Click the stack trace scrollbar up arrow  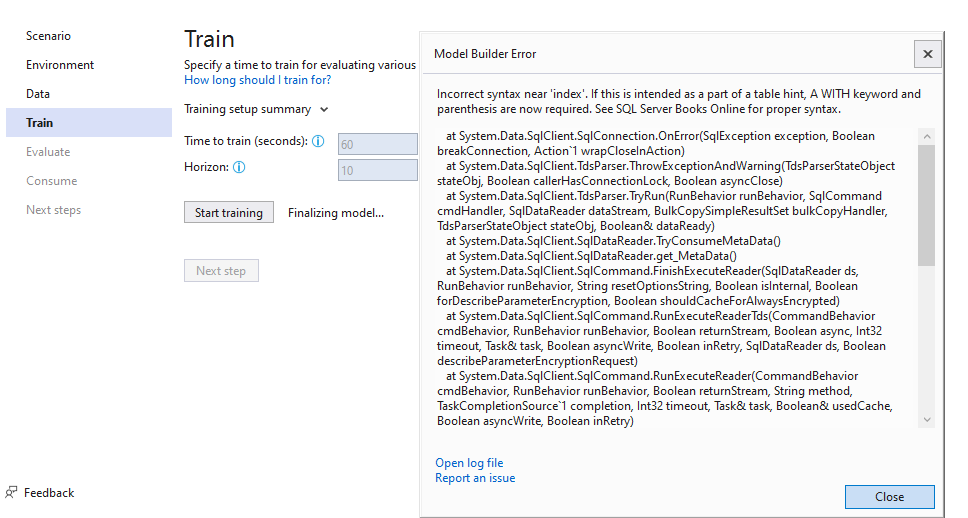(x=927, y=136)
